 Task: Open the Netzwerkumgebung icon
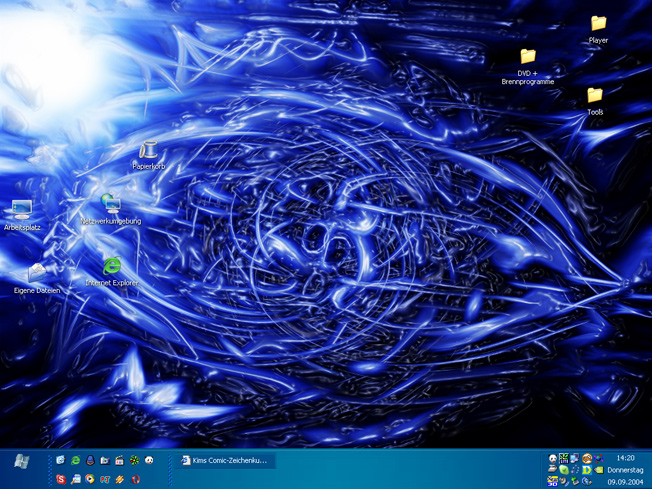[x=111, y=204]
